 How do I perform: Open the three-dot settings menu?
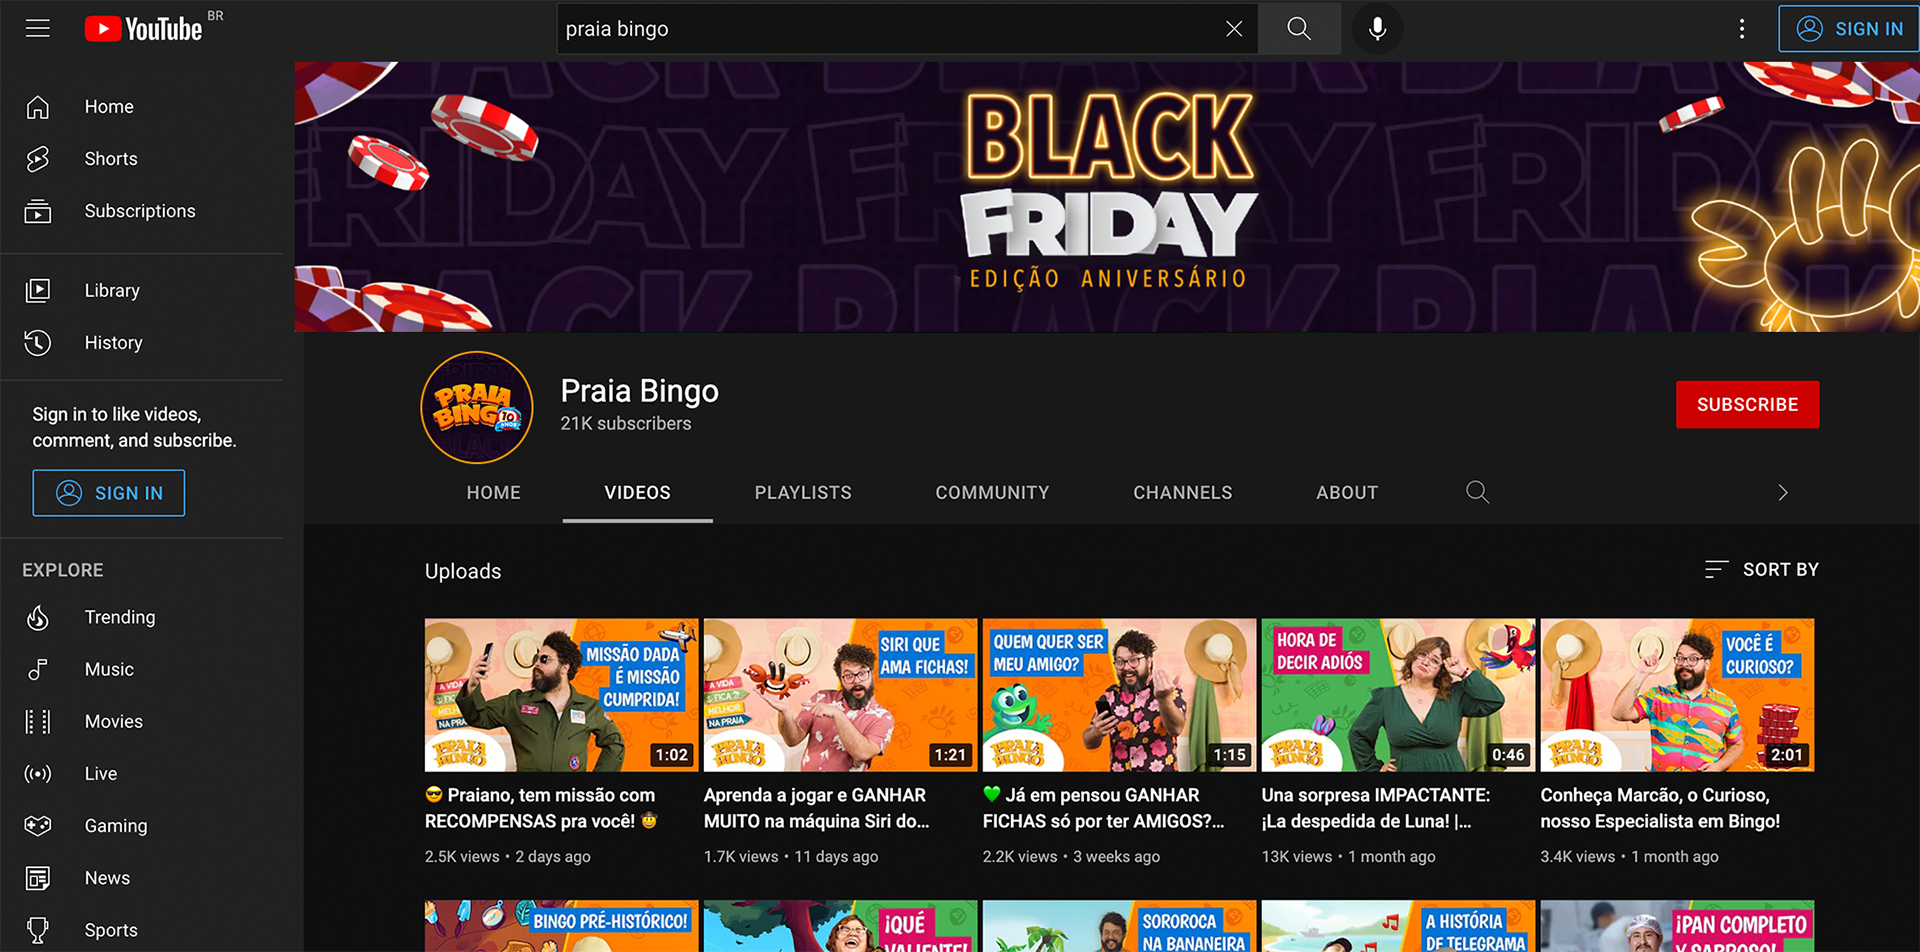tap(1741, 29)
